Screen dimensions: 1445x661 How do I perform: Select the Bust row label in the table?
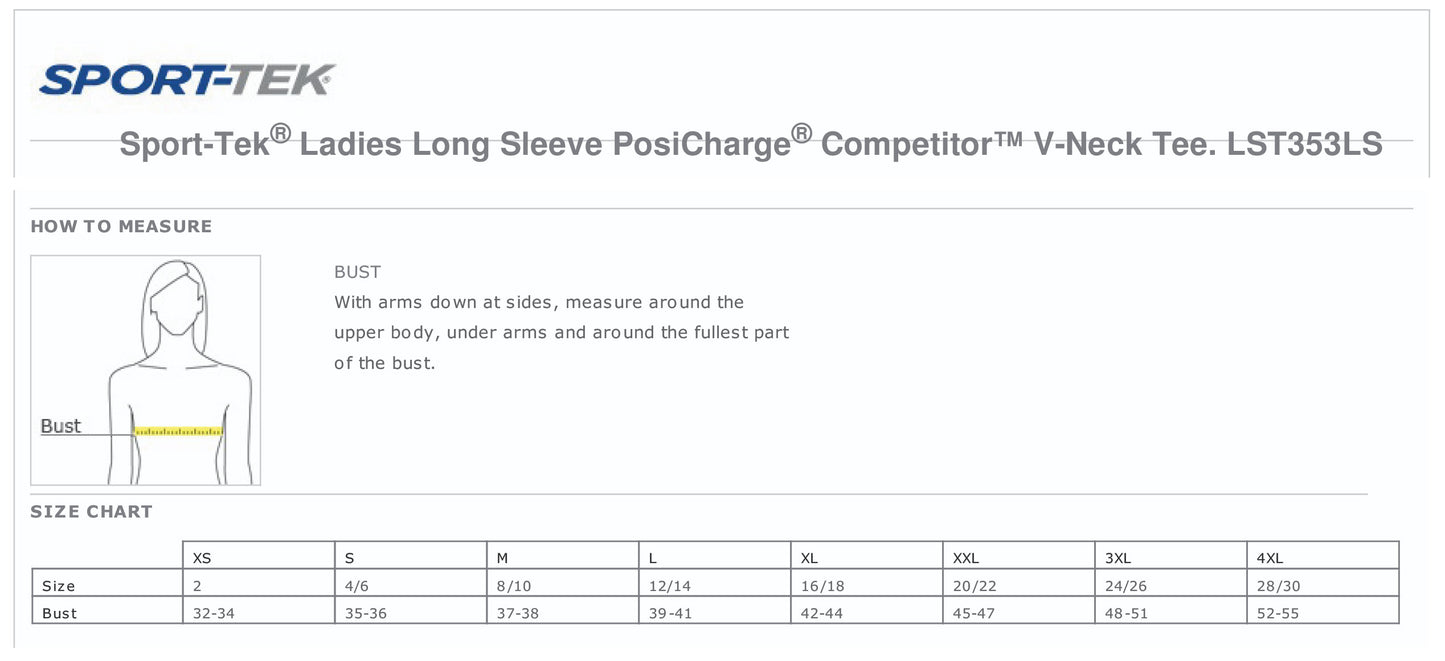pos(59,613)
